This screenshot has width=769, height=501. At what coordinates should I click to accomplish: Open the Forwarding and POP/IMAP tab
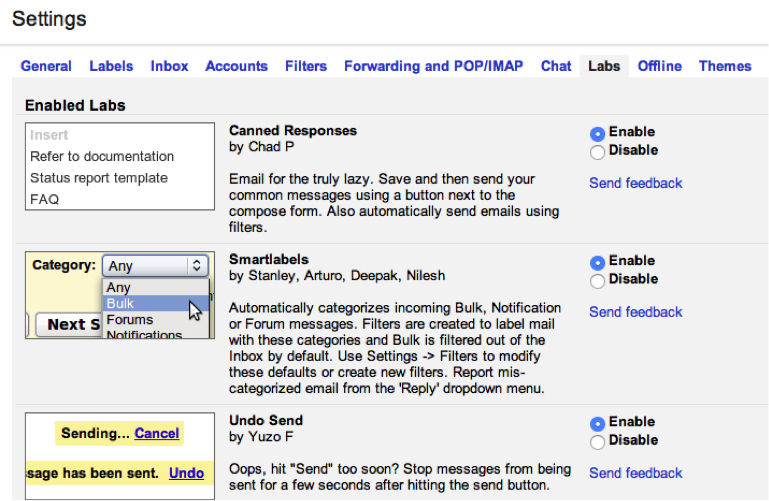tap(434, 66)
